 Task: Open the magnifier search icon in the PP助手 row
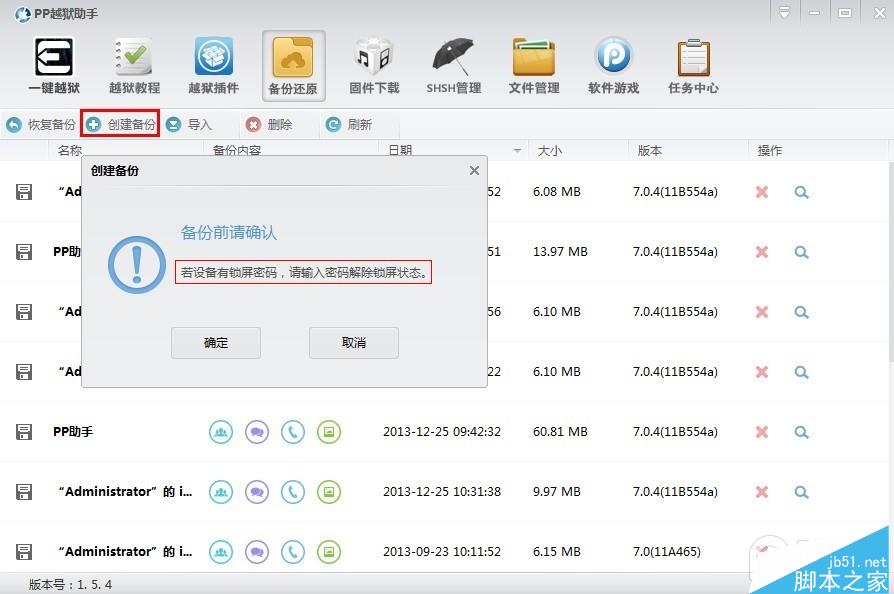click(801, 432)
